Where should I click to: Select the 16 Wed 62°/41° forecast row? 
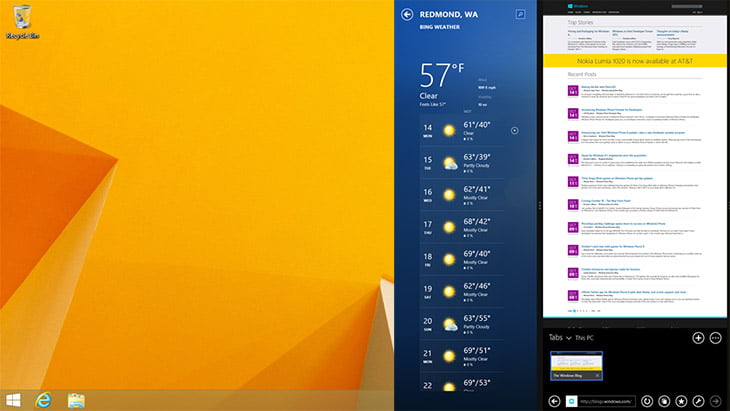tap(462, 195)
